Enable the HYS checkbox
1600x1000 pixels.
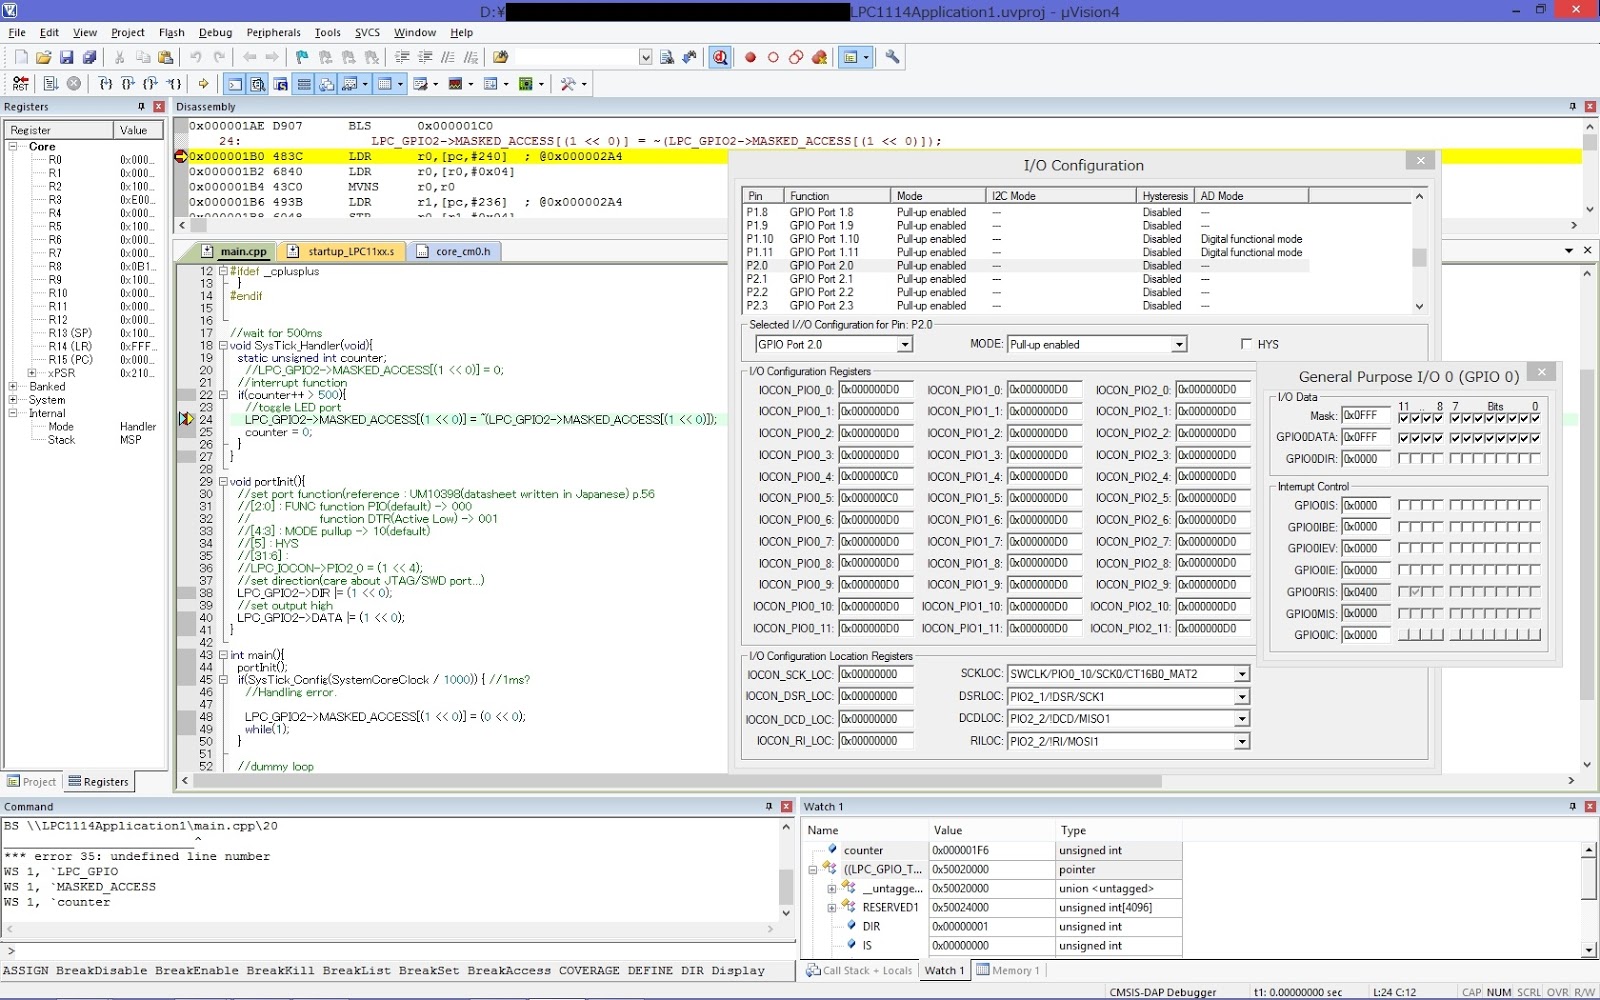pyautogui.click(x=1246, y=344)
